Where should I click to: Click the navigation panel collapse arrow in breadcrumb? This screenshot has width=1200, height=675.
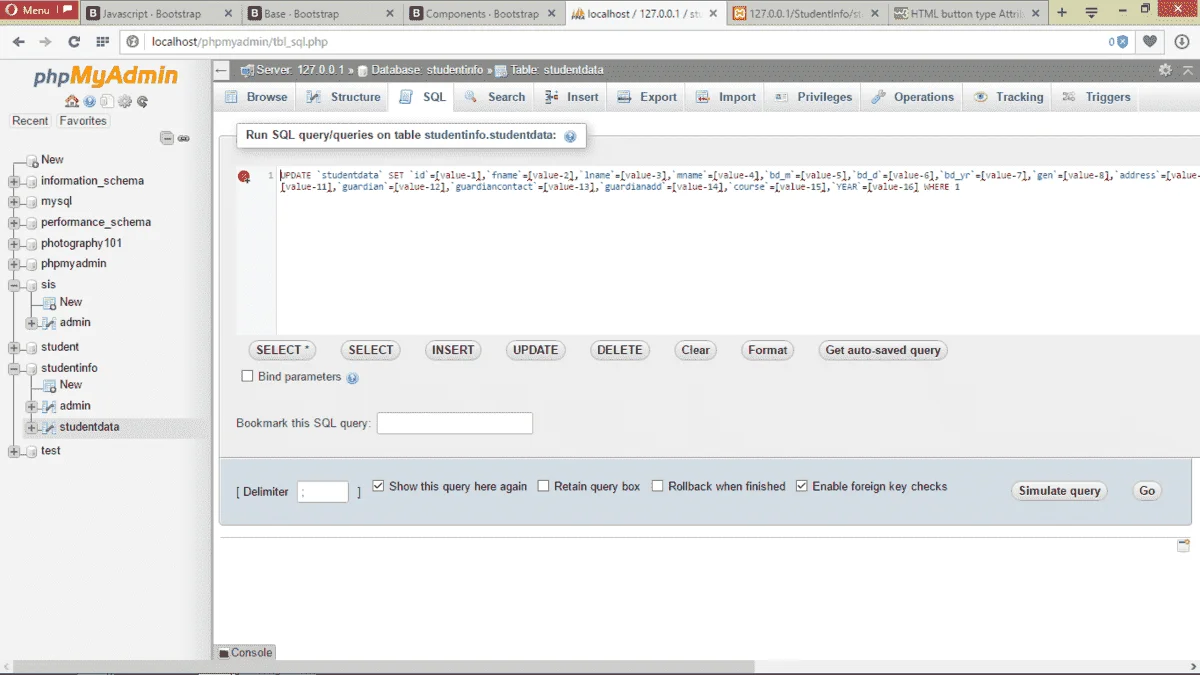click(x=222, y=70)
